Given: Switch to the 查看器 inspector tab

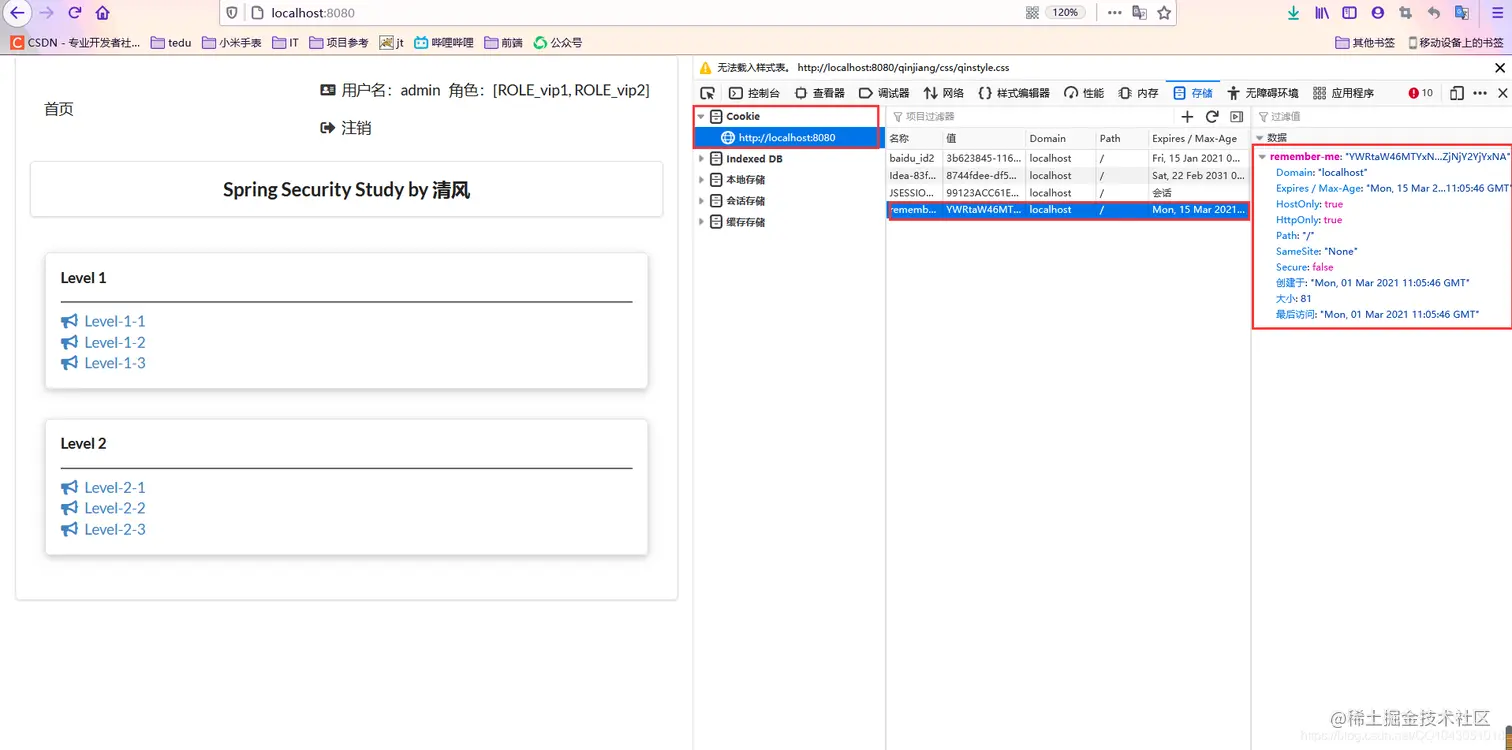Looking at the screenshot, I should point(819,93).
